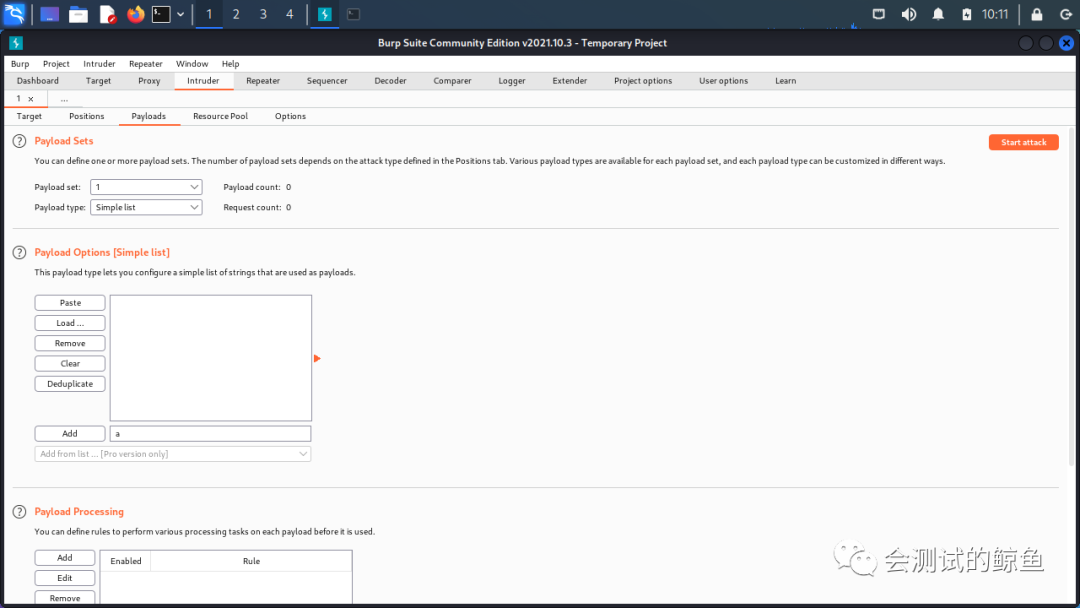1080x608 pixels.
Task: Open the Resource Pool sub-tab
Action: click(x=220, y=116)
